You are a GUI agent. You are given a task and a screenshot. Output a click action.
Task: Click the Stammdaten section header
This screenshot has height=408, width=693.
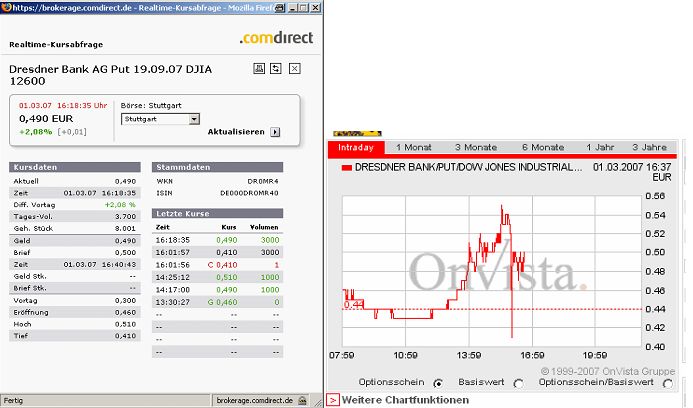pyautogui.click(x=217, y=167)
